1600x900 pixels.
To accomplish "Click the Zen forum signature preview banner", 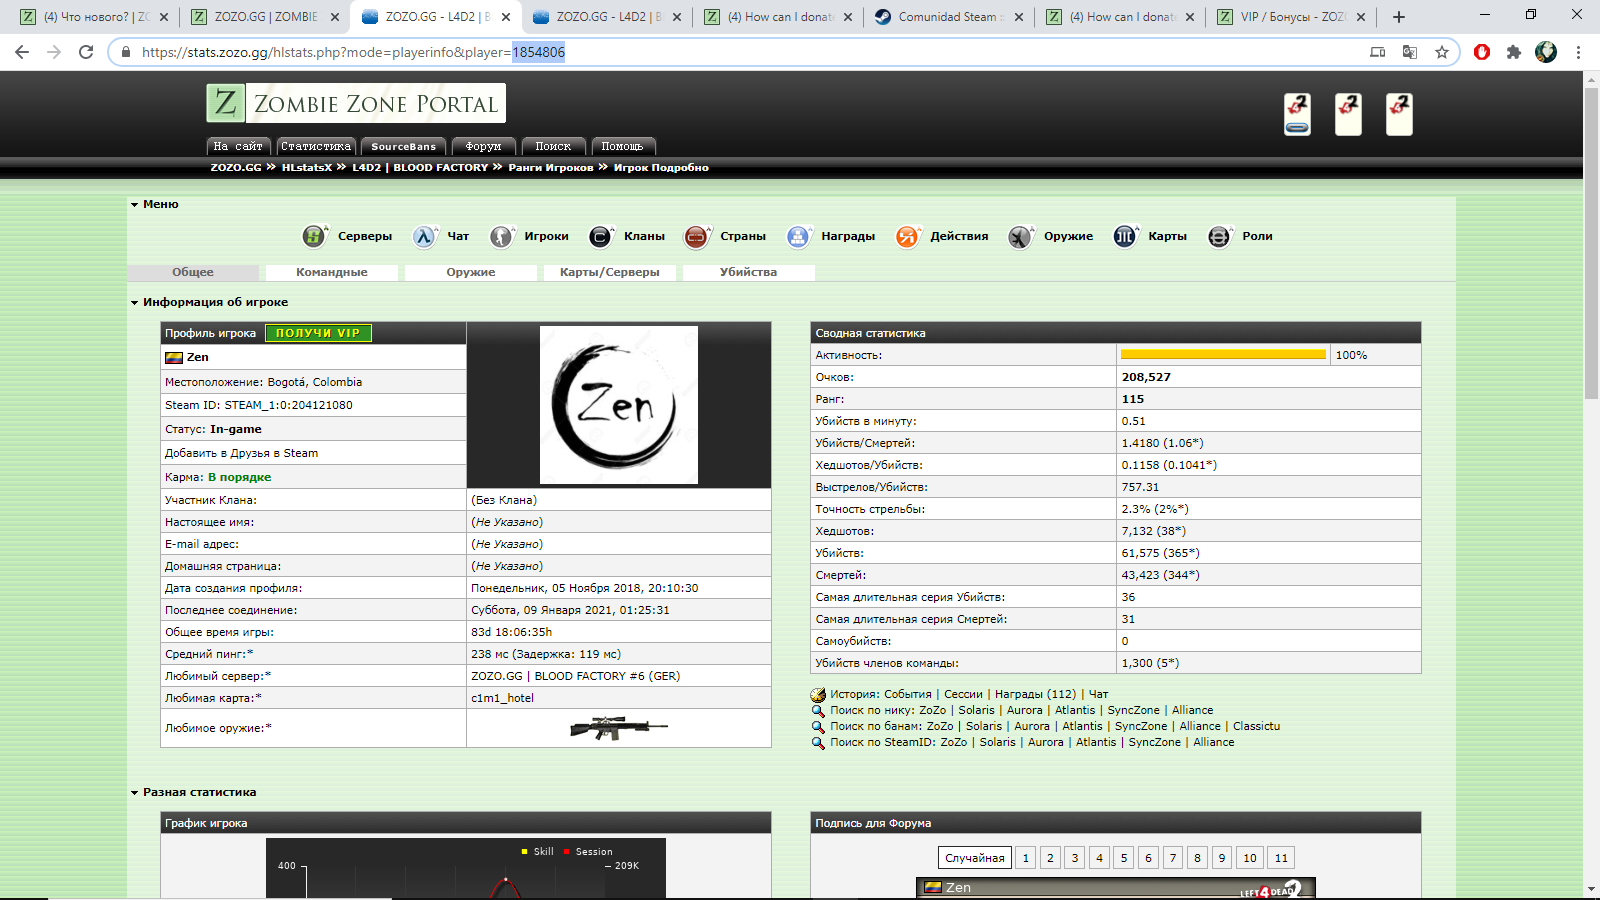I will click(1116, 888).
